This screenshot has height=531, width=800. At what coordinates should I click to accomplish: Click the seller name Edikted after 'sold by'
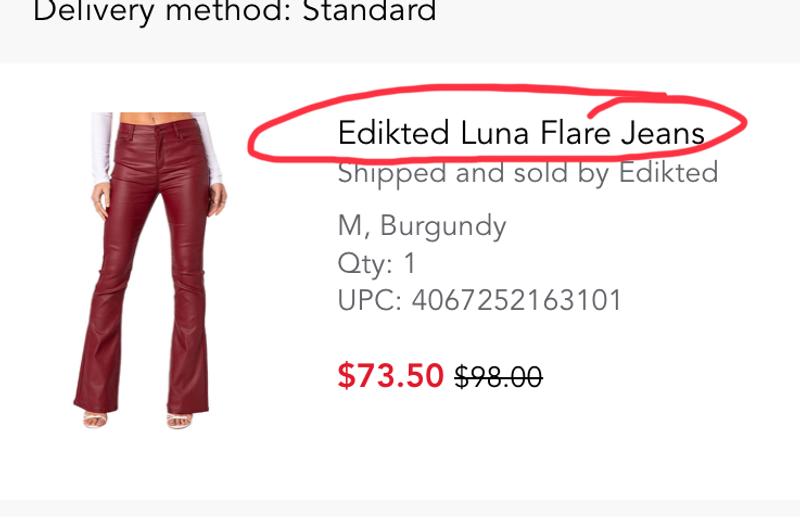coord(668,173)
